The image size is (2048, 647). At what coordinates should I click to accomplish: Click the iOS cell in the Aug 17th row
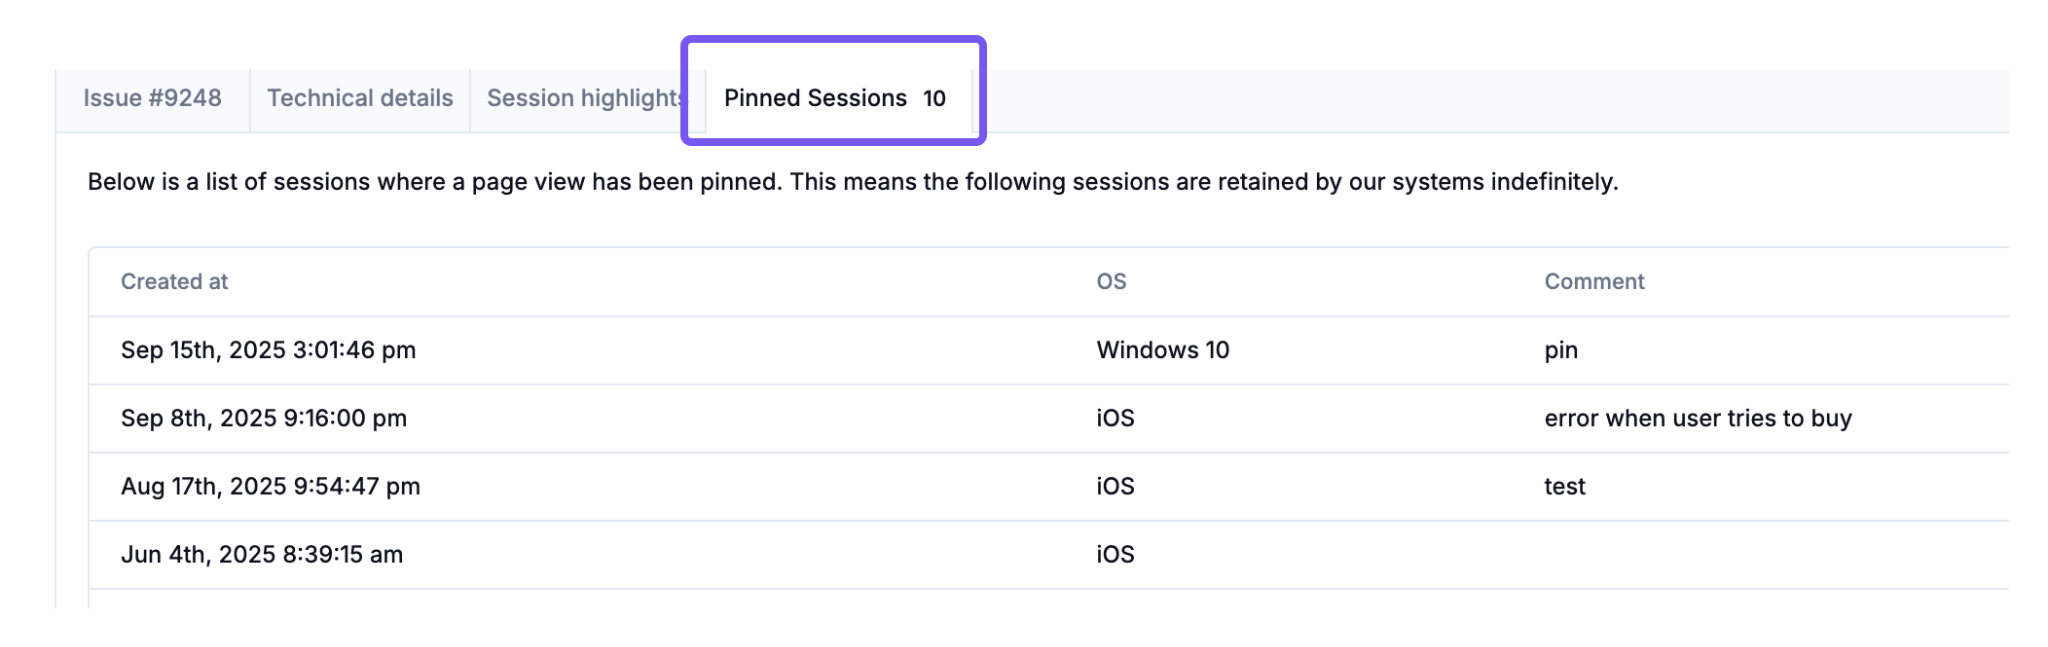(x=1115, y=486)
